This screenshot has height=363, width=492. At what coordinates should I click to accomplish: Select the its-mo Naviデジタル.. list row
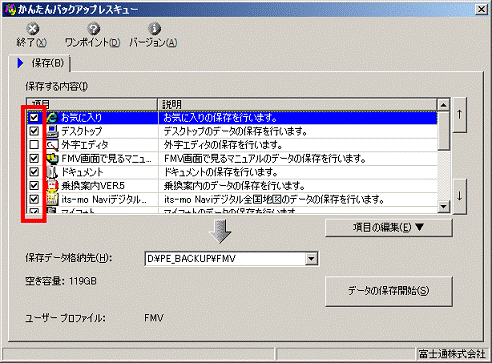coord(232,199)
